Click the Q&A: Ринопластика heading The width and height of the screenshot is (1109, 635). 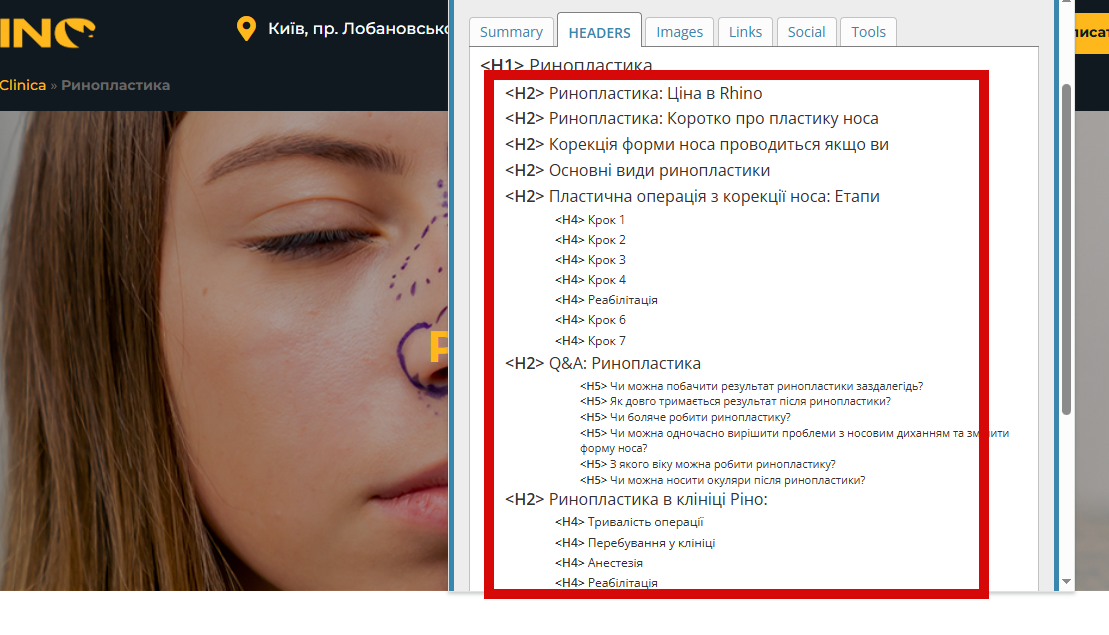(603, 363)
